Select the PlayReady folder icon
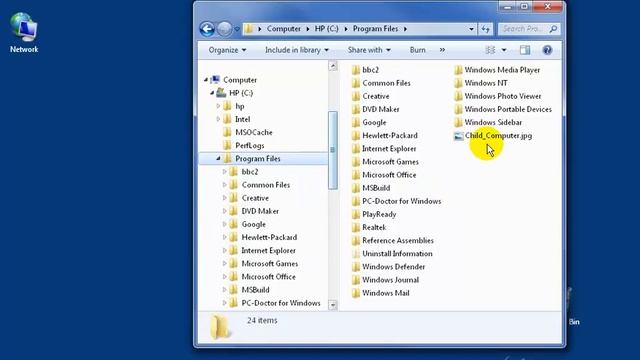 356,214
